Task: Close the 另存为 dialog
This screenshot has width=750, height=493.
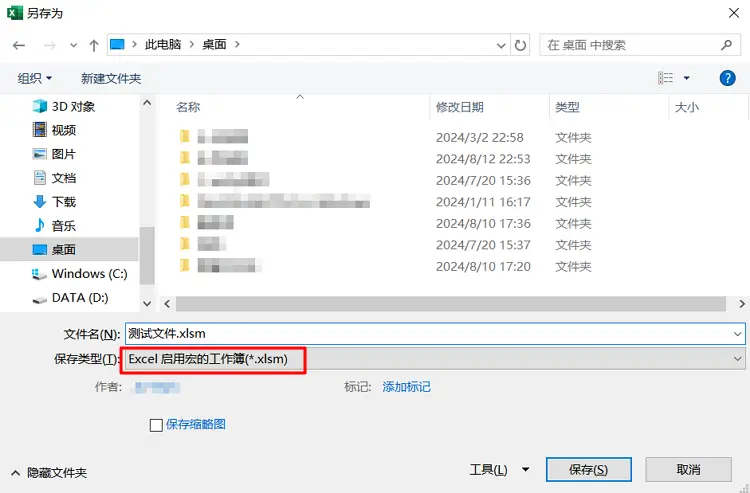Action: pos(734,13)
